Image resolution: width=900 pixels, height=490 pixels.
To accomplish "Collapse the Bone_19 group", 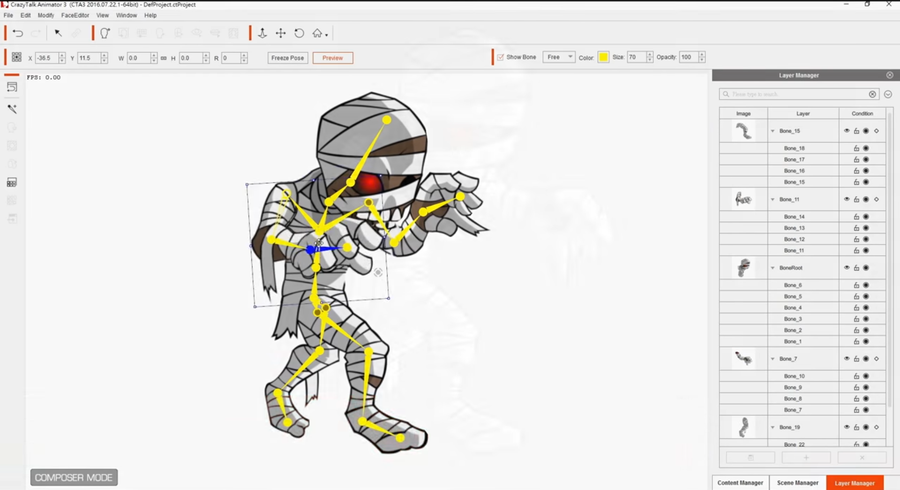I will tap(773, 427).
